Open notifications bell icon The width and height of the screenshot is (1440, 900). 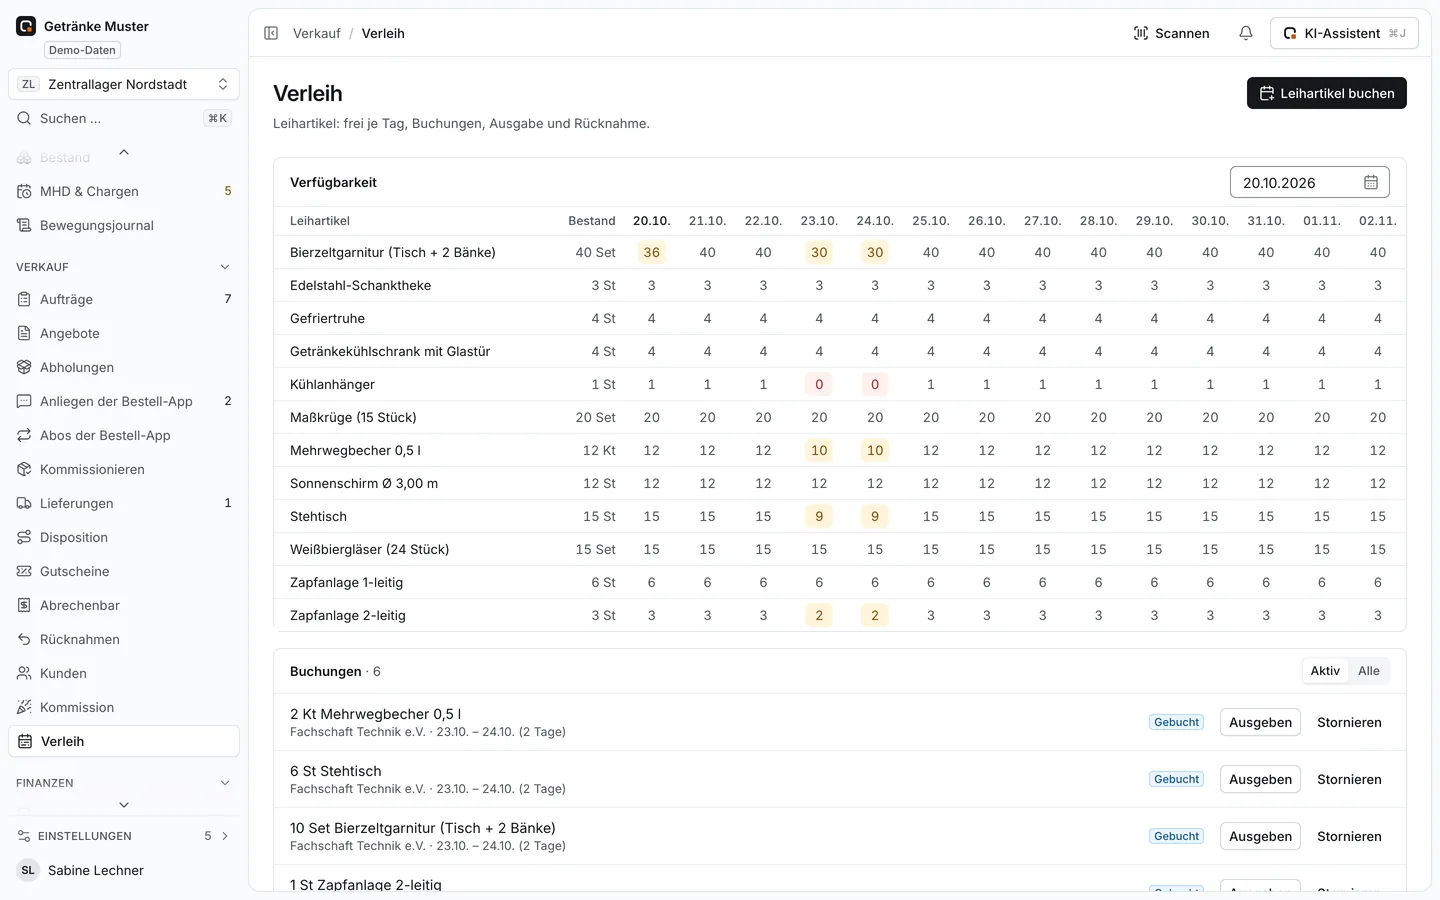(x=1246, y=33)
